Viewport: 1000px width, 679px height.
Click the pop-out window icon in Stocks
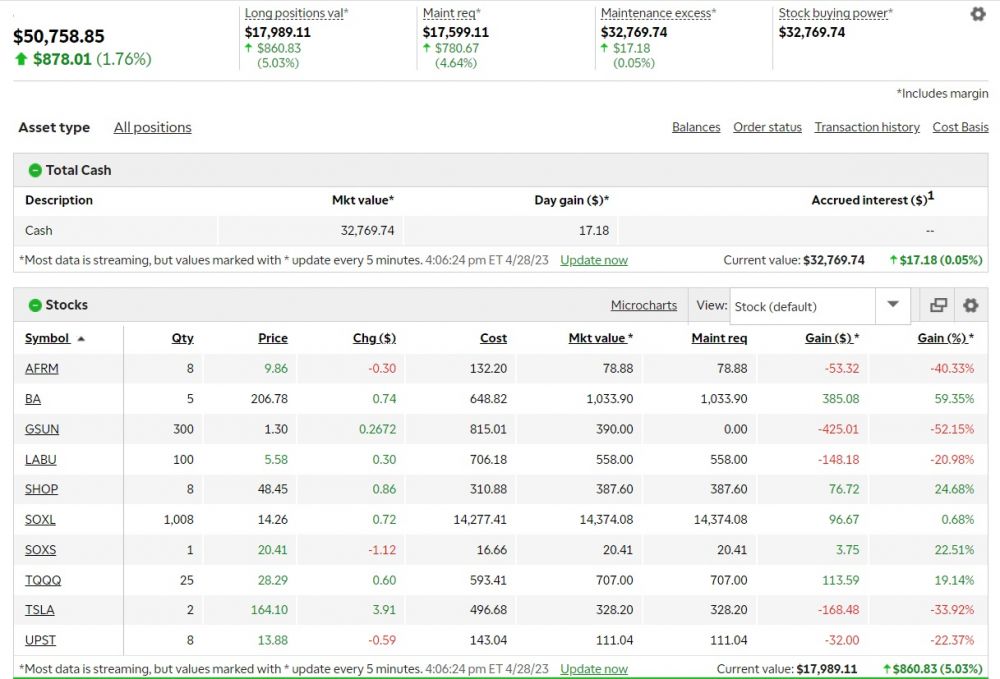(938, 306)
